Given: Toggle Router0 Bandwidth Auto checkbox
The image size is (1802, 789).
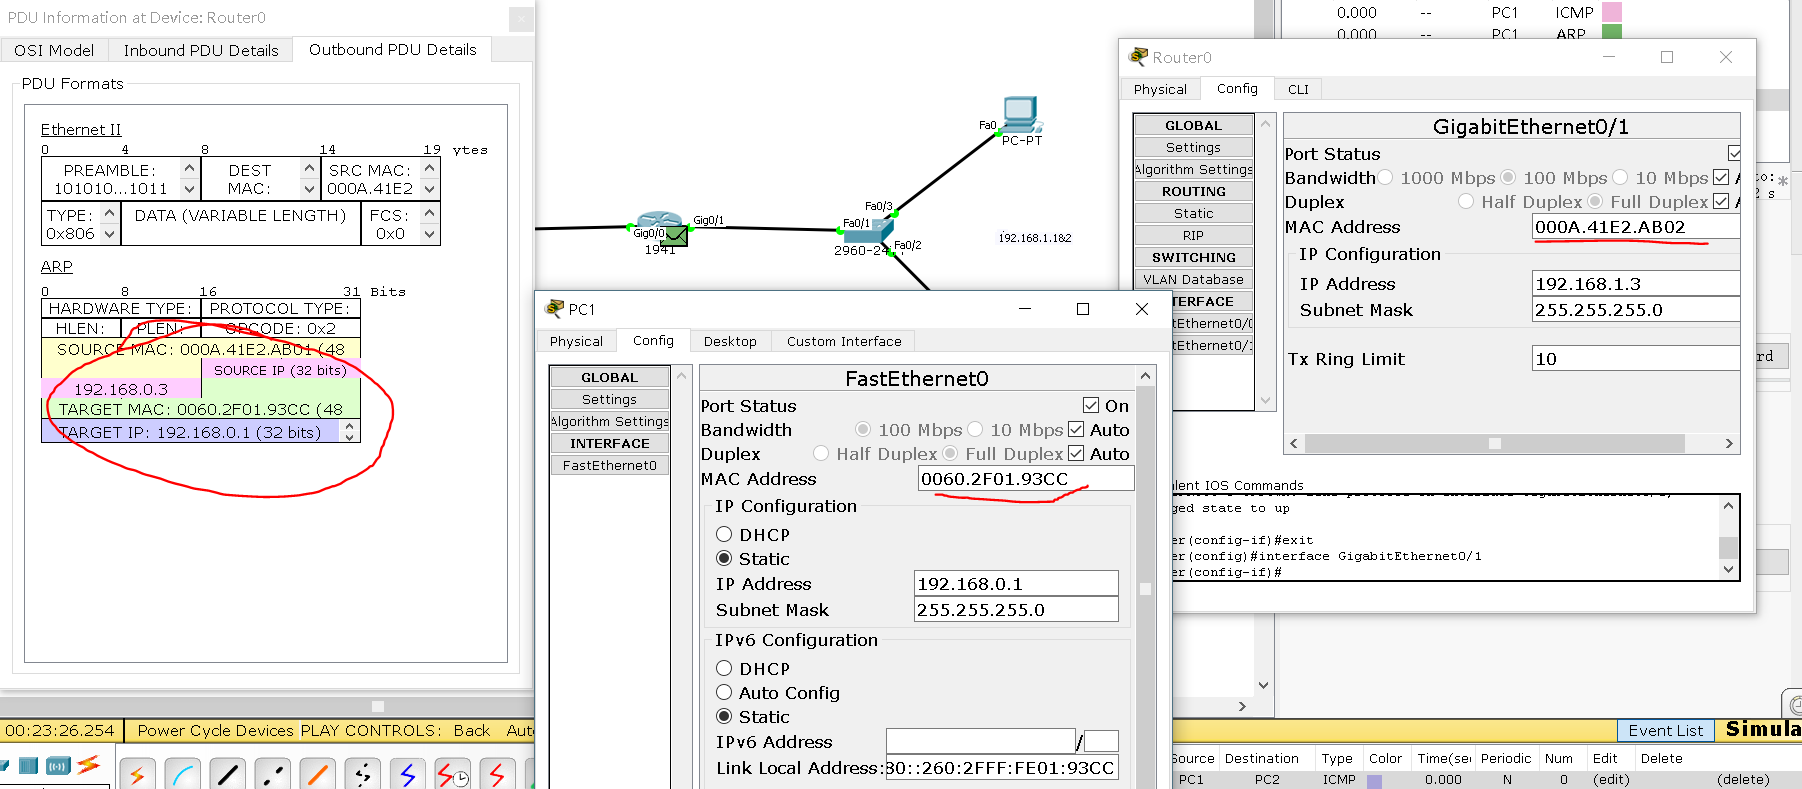Looking at the screenshot, I should pos(1721,177).
